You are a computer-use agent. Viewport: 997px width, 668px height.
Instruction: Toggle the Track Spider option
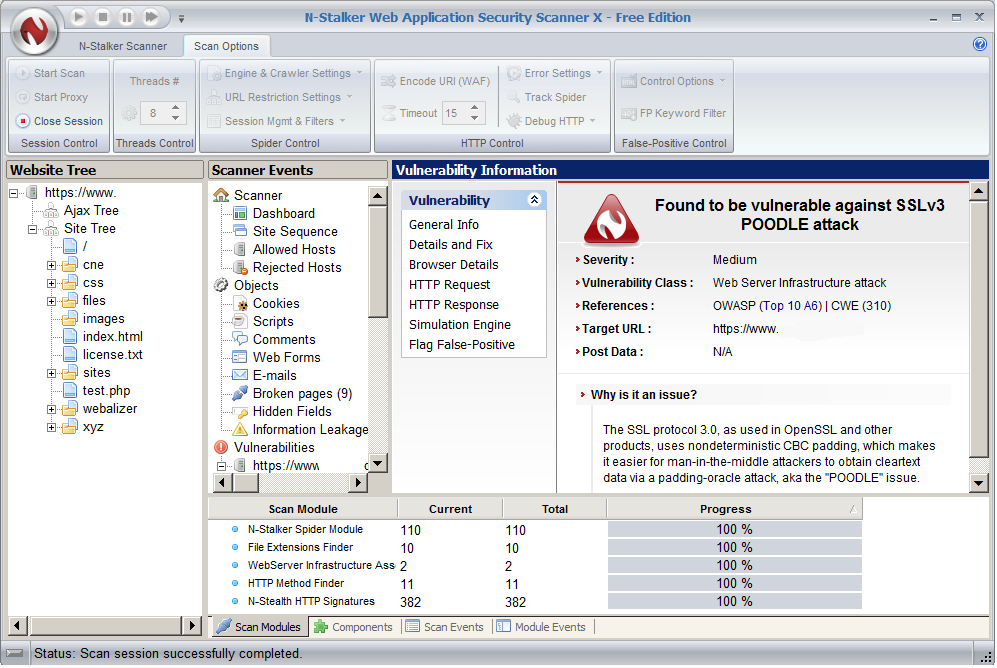coord(546,97)
